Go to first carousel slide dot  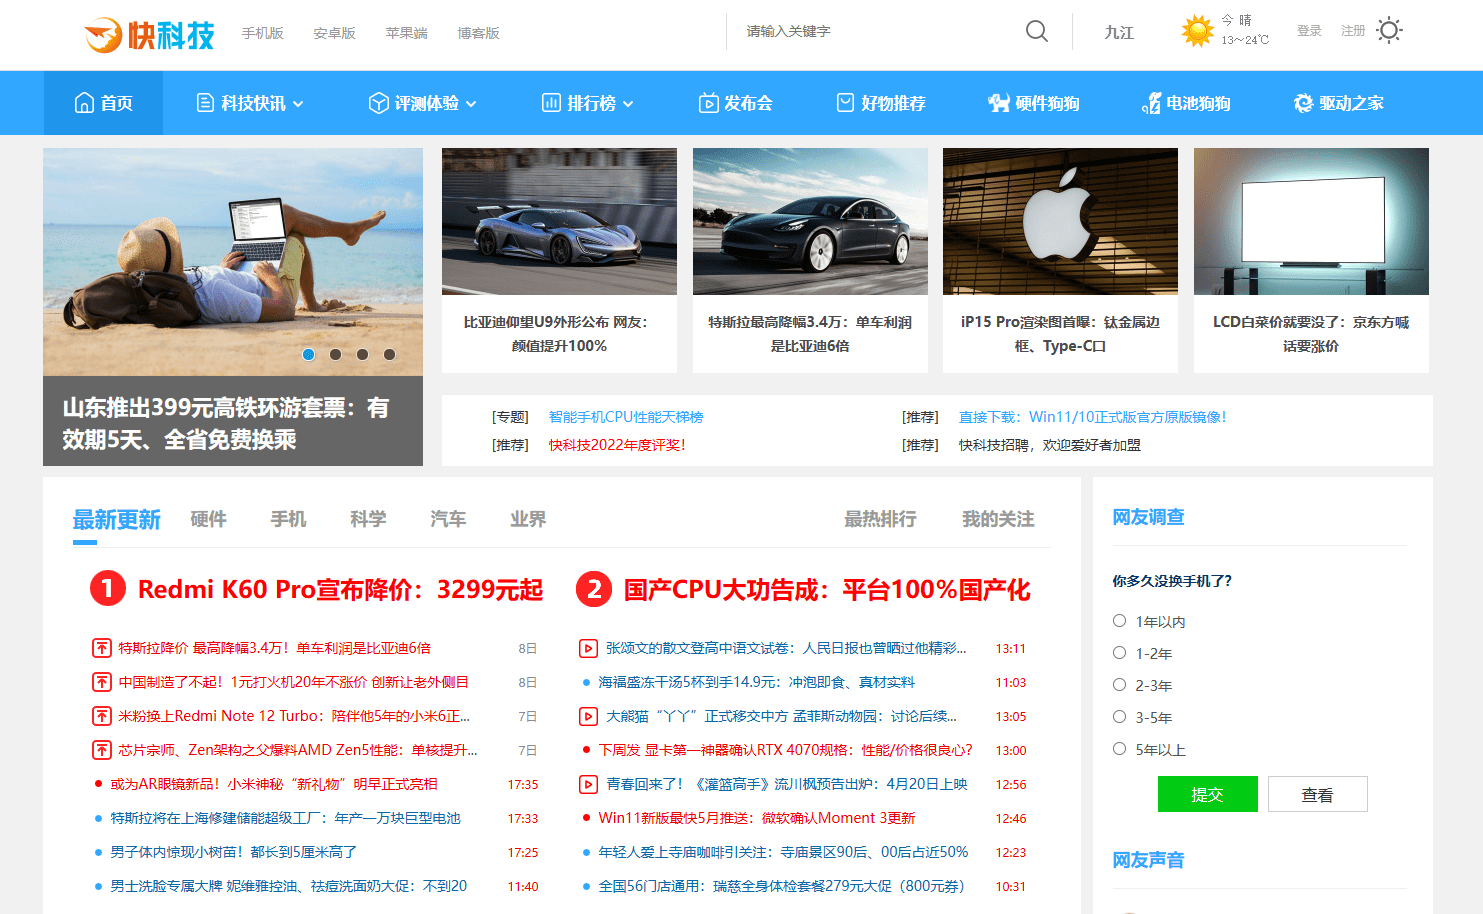[x=309, y=354]
